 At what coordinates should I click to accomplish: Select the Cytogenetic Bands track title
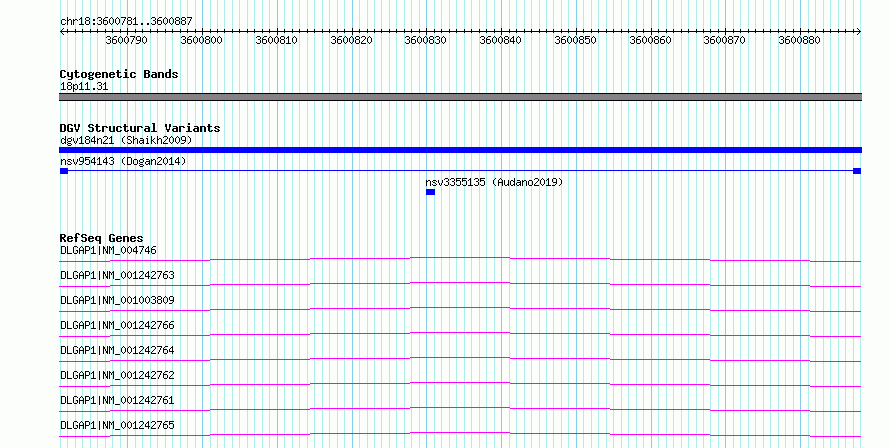click(119, 74)
